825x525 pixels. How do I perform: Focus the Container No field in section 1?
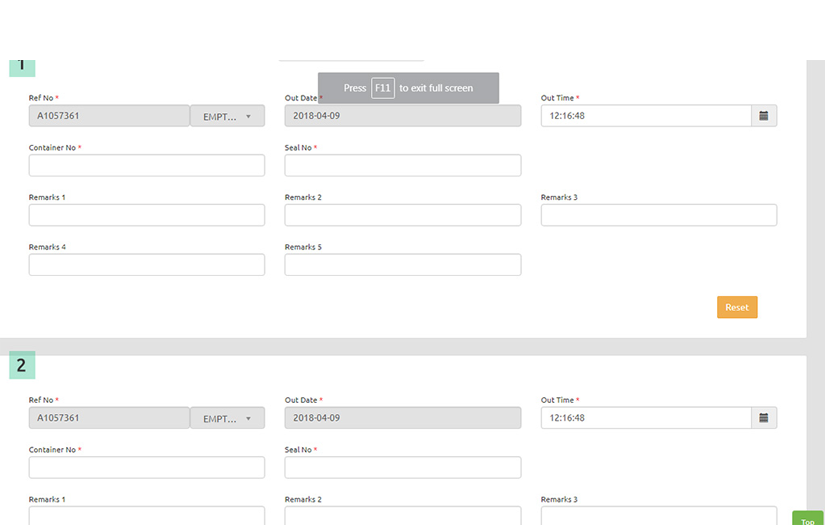[x=147, y=165]
